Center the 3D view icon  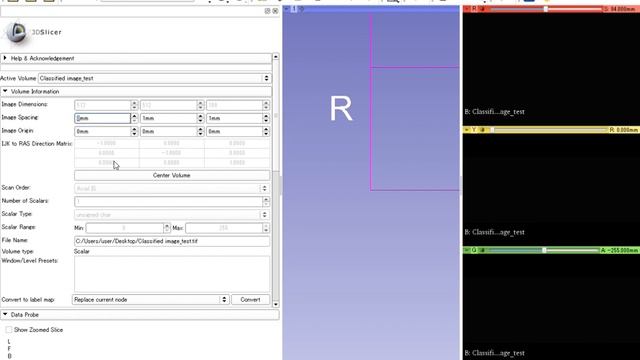click(x=302, y=9)
